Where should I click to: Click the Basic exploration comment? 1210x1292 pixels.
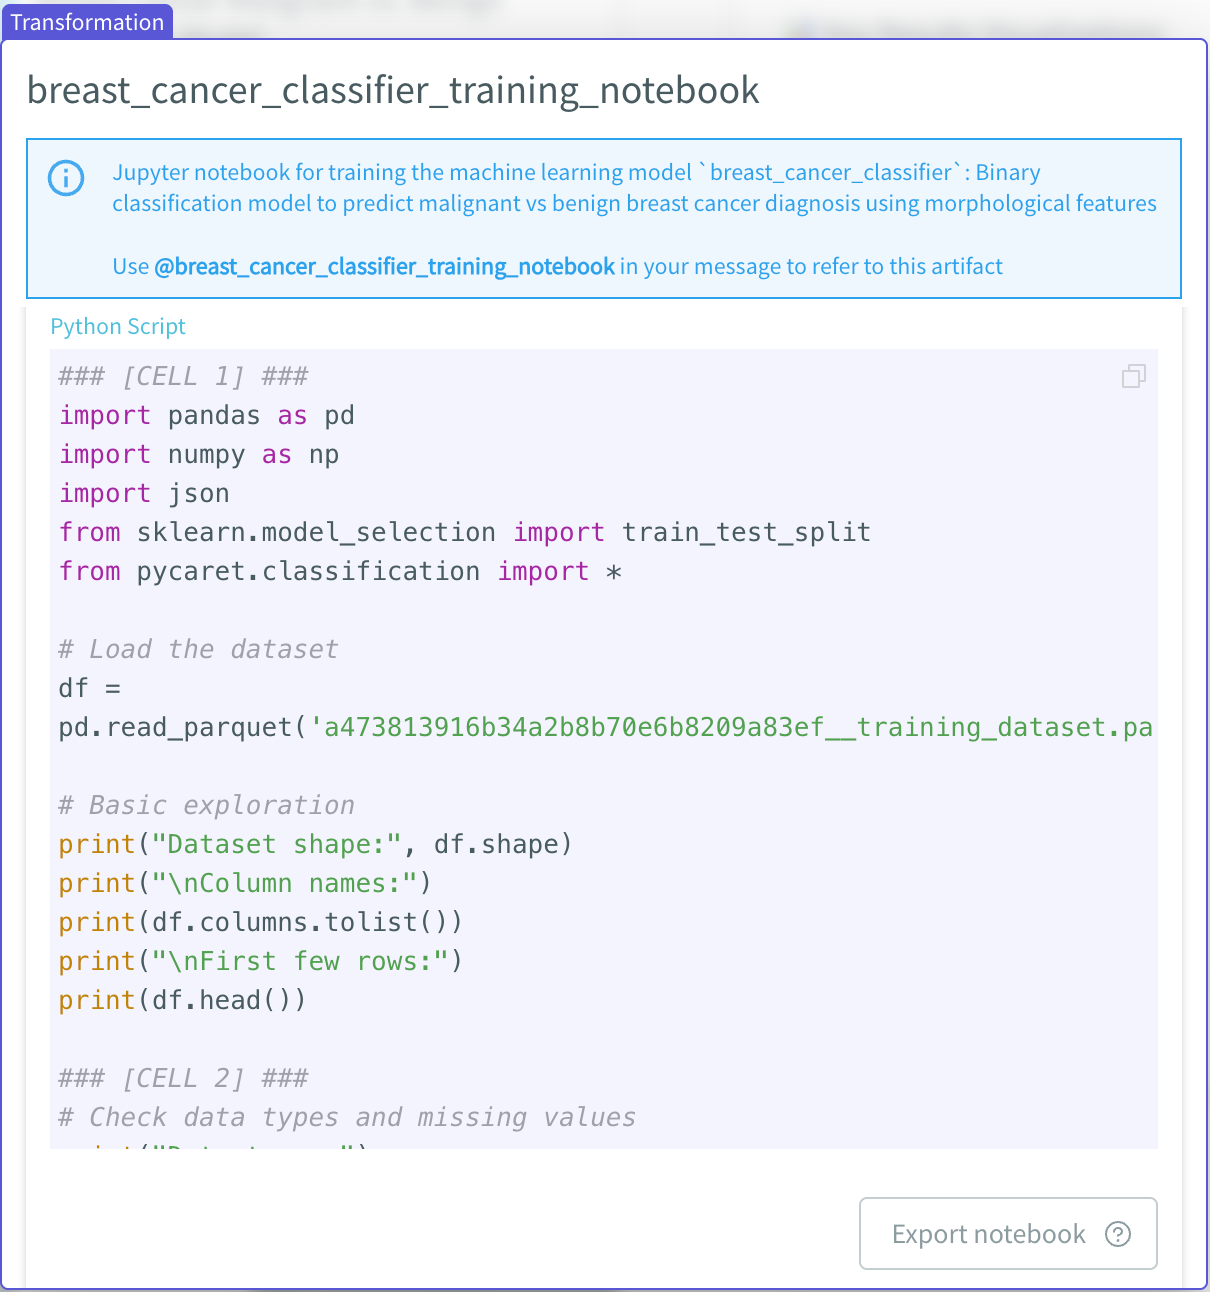pyautogui.click(x=206, y=805)
